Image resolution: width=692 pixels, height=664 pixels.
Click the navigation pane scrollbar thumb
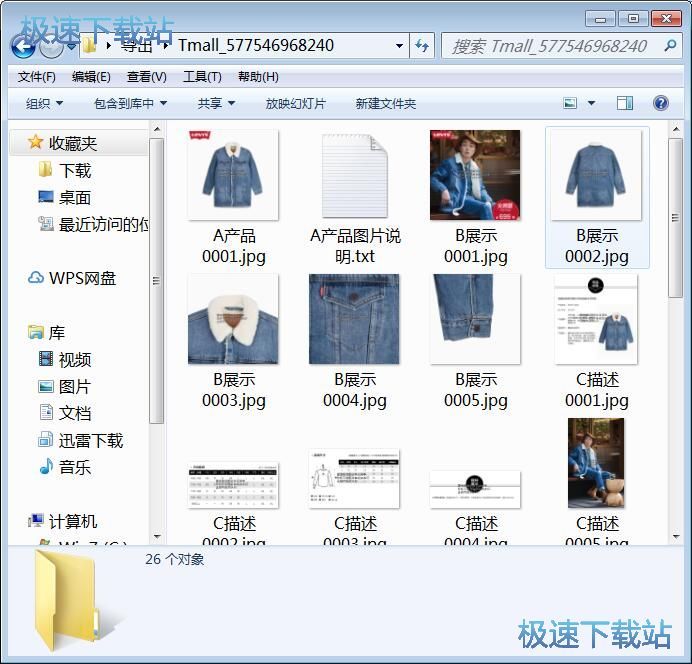[157, 281]
